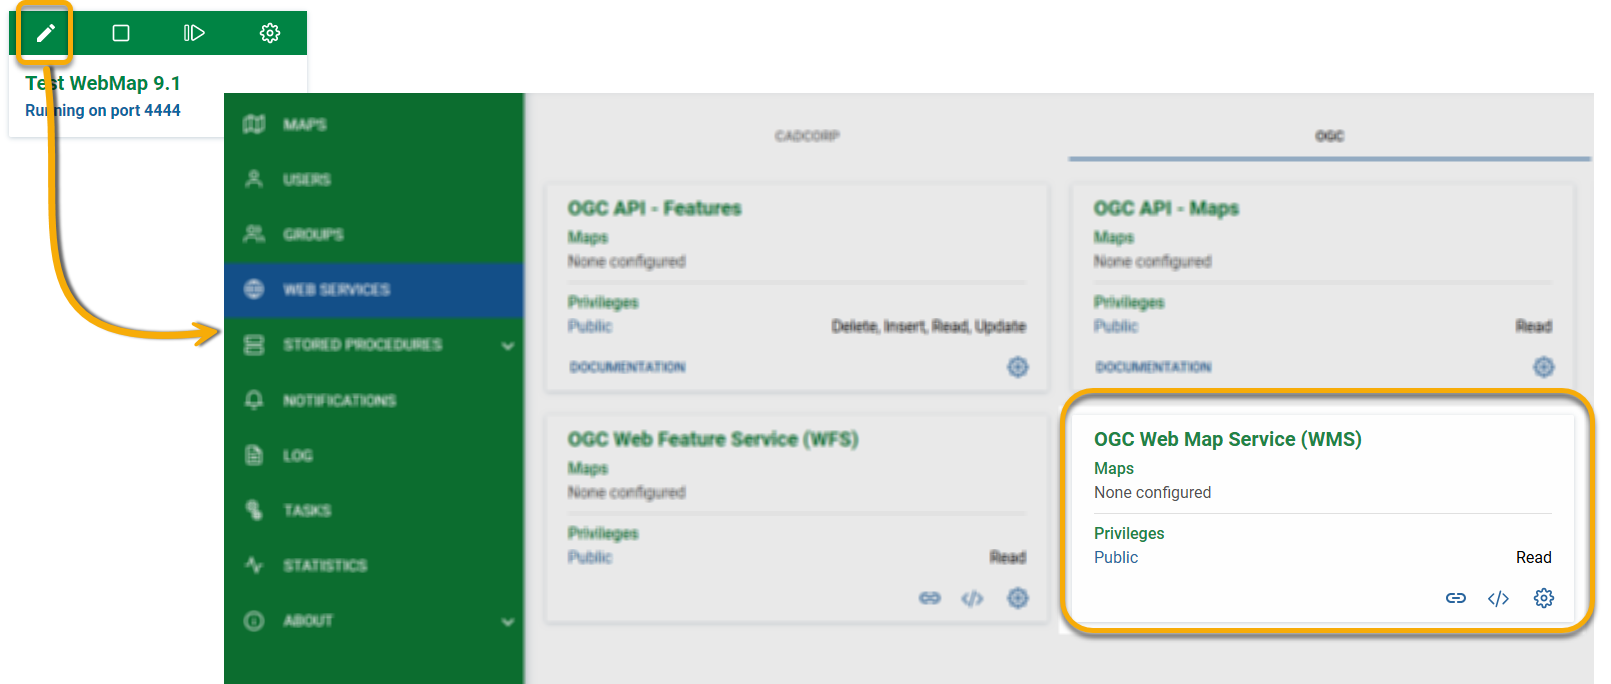Go to Users sidebar item
1611x684 pixels.
coord(306,179)
